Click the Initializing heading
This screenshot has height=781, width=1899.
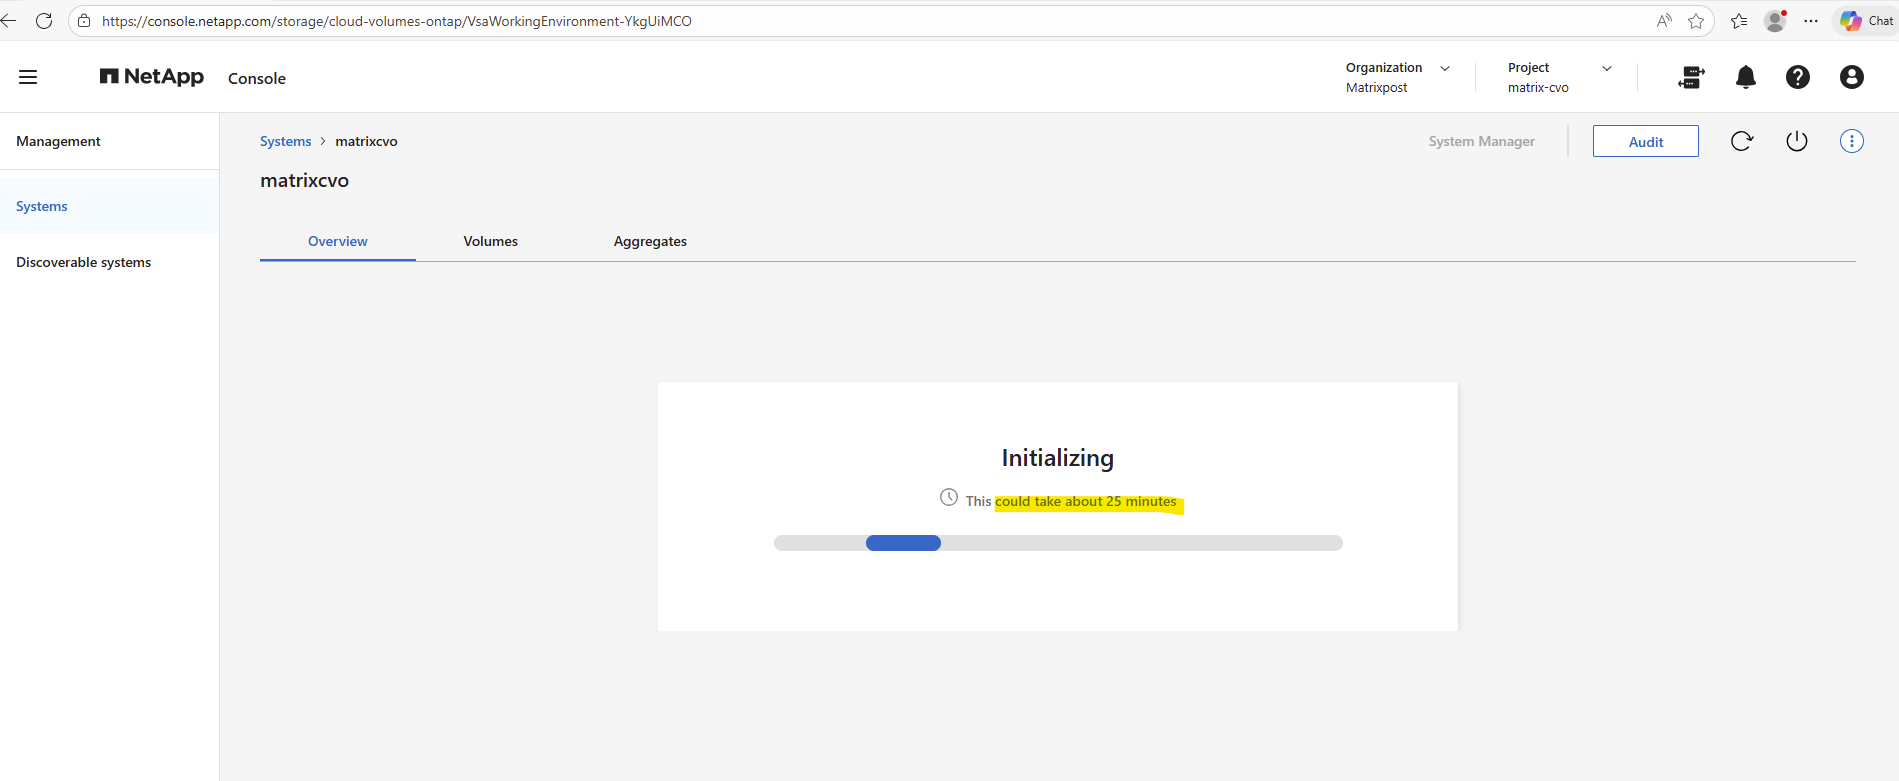point(1058,458)
